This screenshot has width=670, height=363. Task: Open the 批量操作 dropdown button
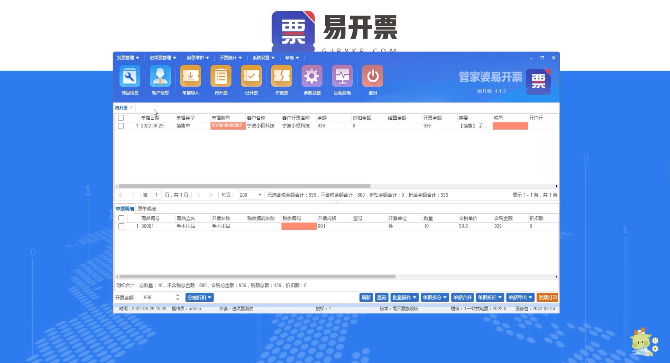pos(404,297)
